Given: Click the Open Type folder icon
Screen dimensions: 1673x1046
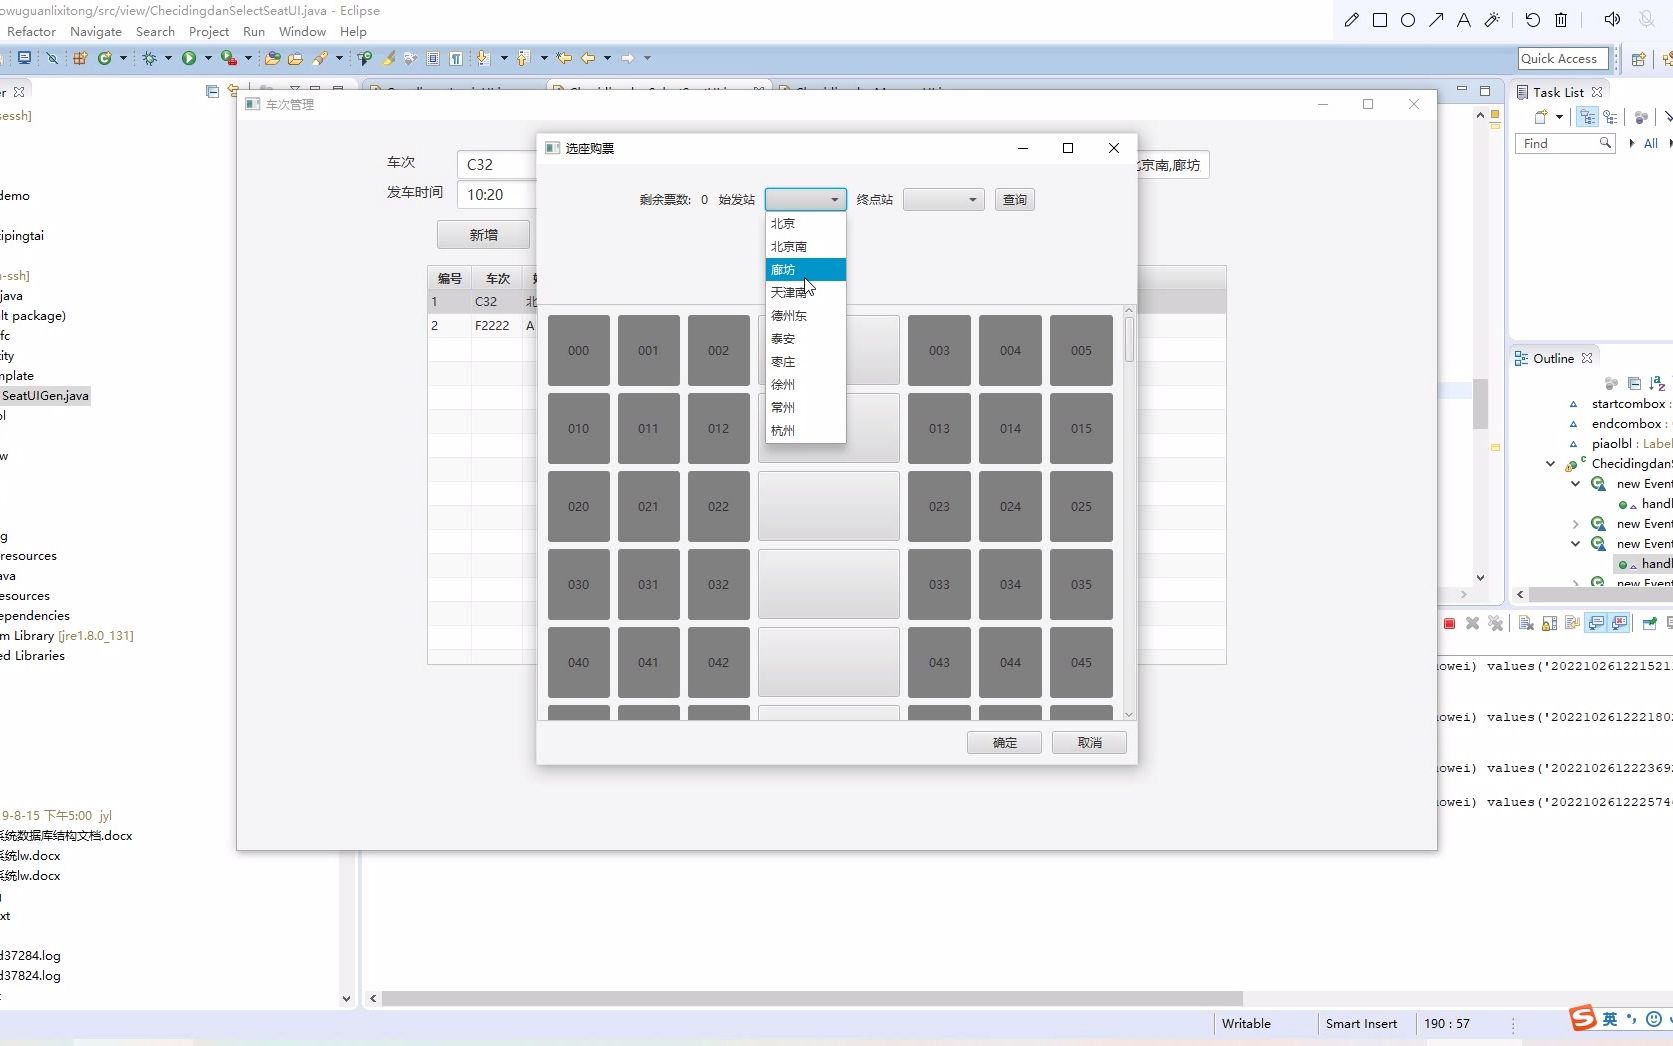Looking at the screenshot, I should click(x=272, y=58).
